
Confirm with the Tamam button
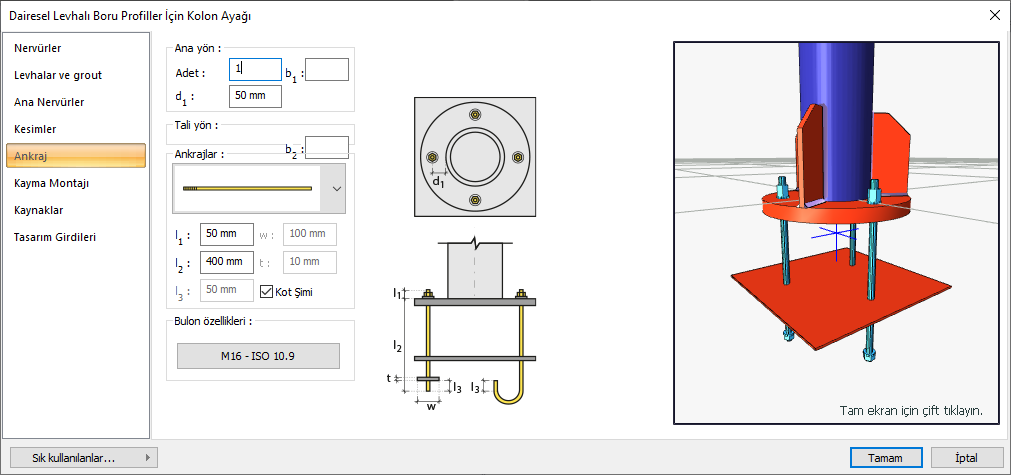885,458
